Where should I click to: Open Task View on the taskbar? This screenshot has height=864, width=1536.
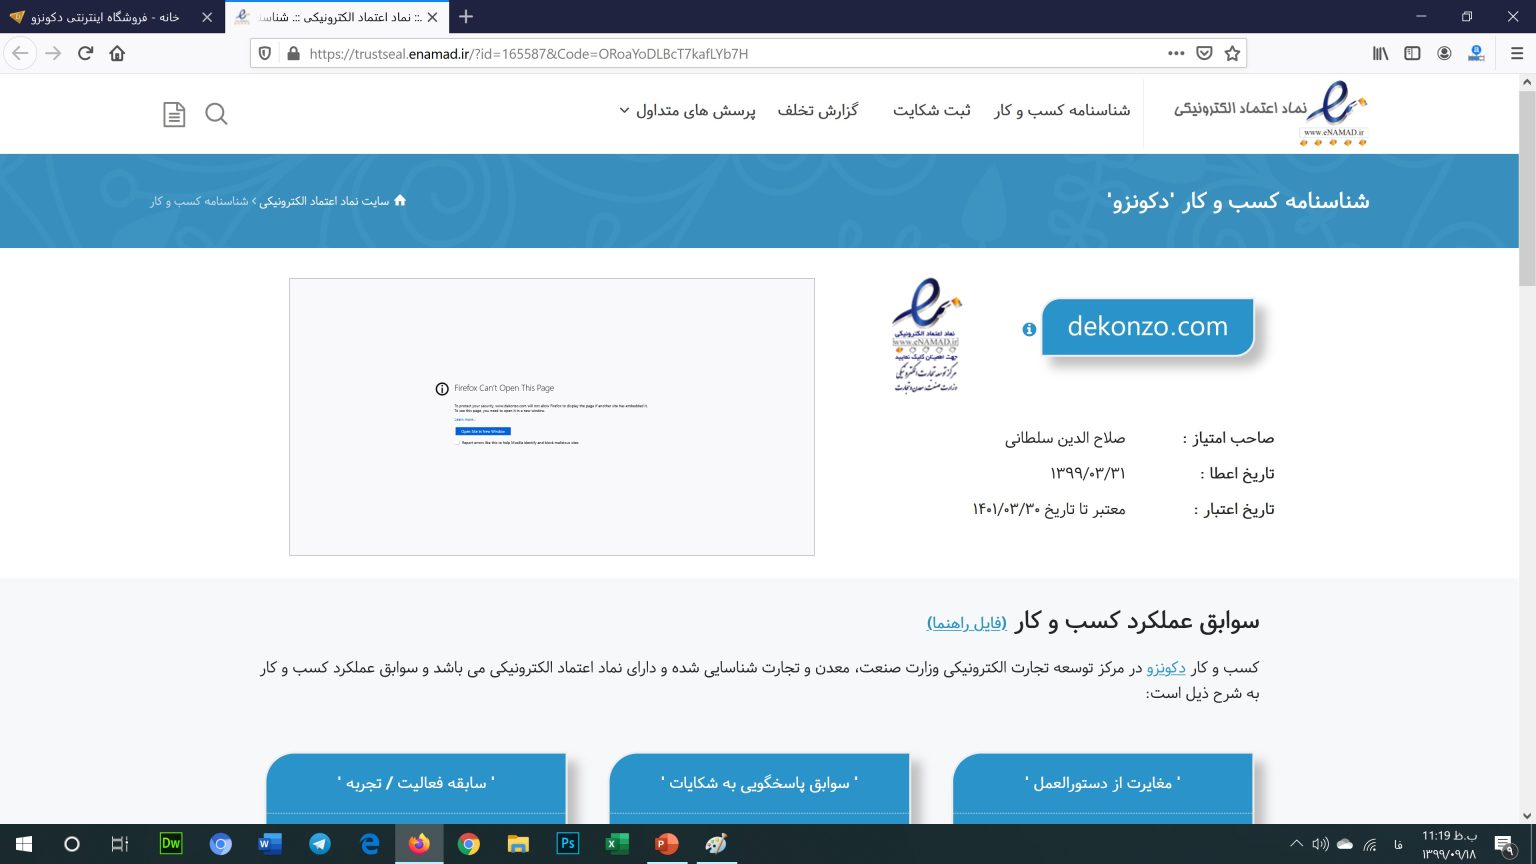120,844
